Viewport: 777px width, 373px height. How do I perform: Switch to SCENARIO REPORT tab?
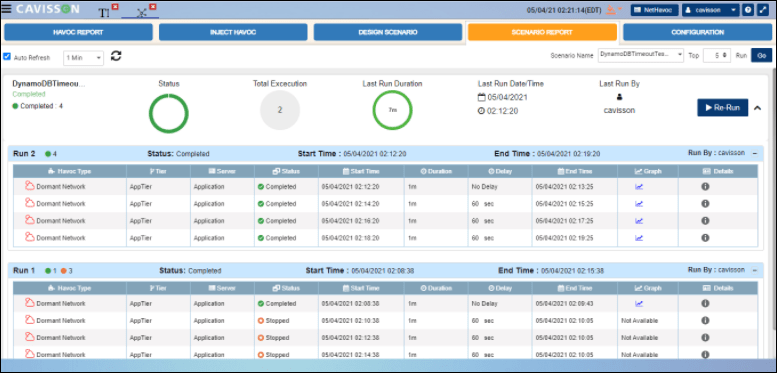(x=542, y=32)
